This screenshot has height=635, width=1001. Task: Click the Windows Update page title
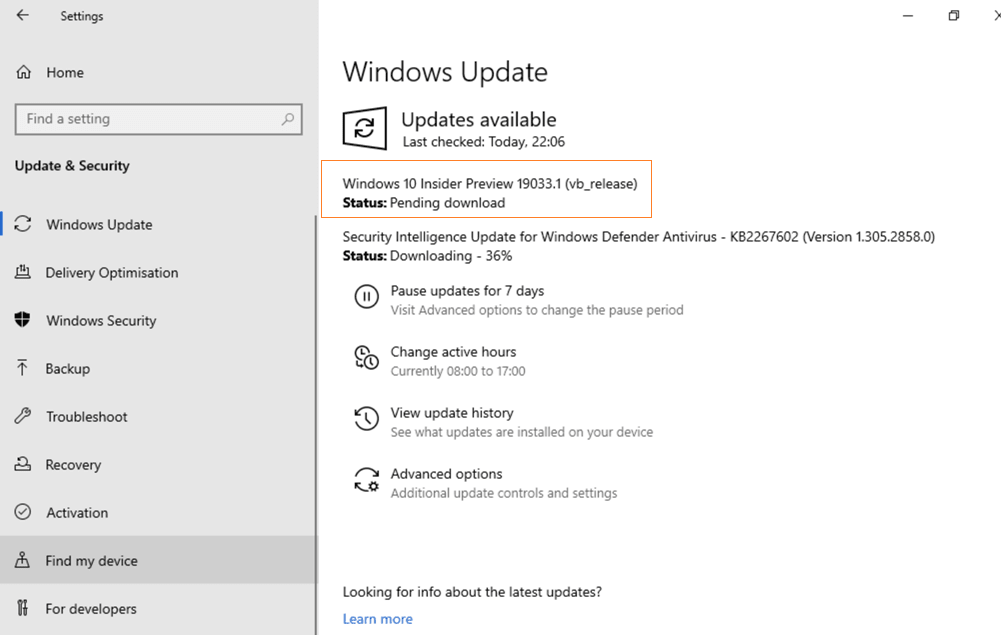tap(445, 72)
